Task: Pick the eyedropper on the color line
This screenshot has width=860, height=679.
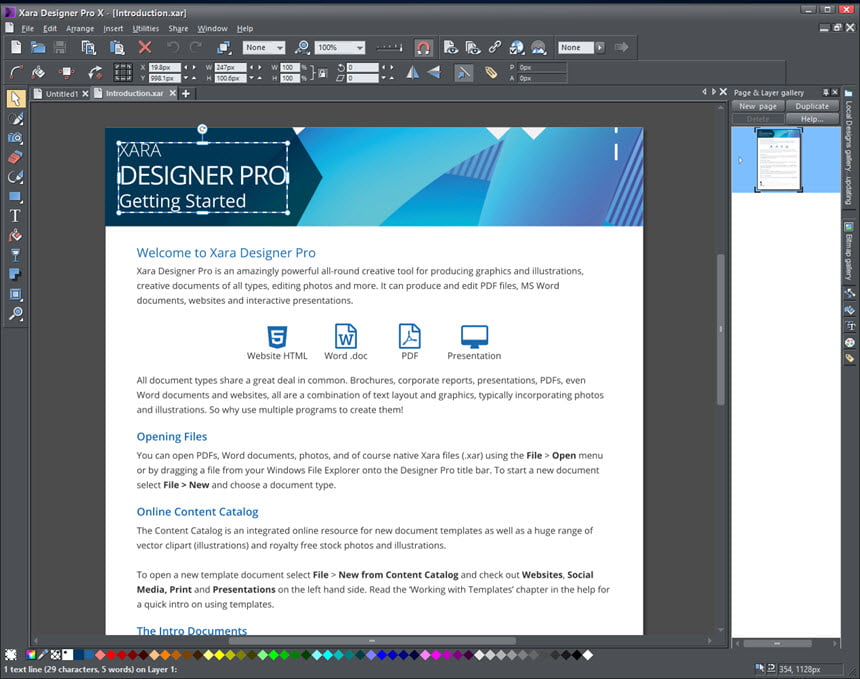Action: coord(43,654)
